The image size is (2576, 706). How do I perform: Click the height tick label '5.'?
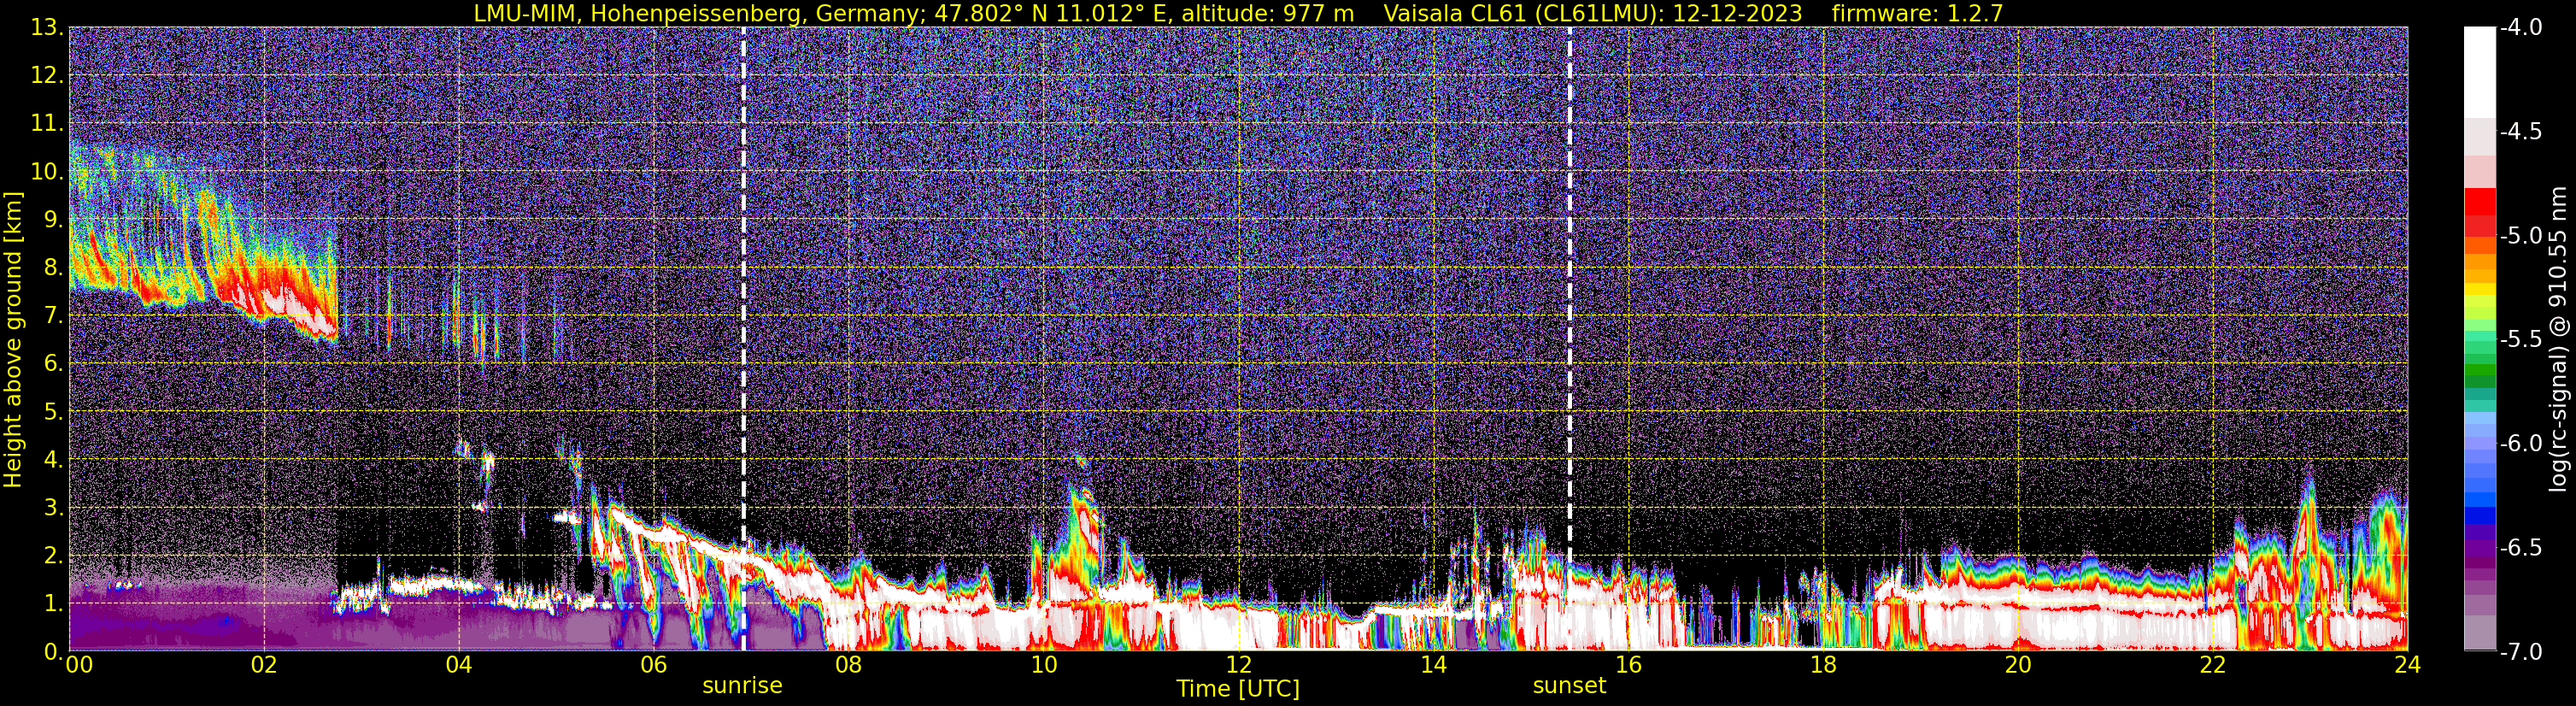tap(54, 412)
